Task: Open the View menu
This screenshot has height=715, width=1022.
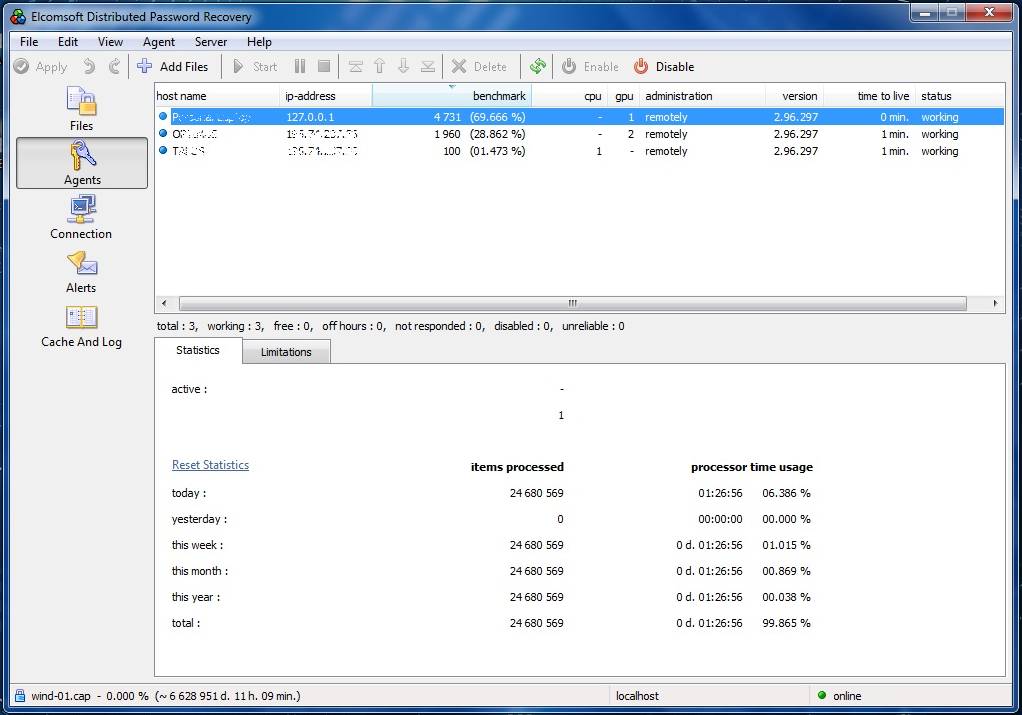Action: coord(110,42)
